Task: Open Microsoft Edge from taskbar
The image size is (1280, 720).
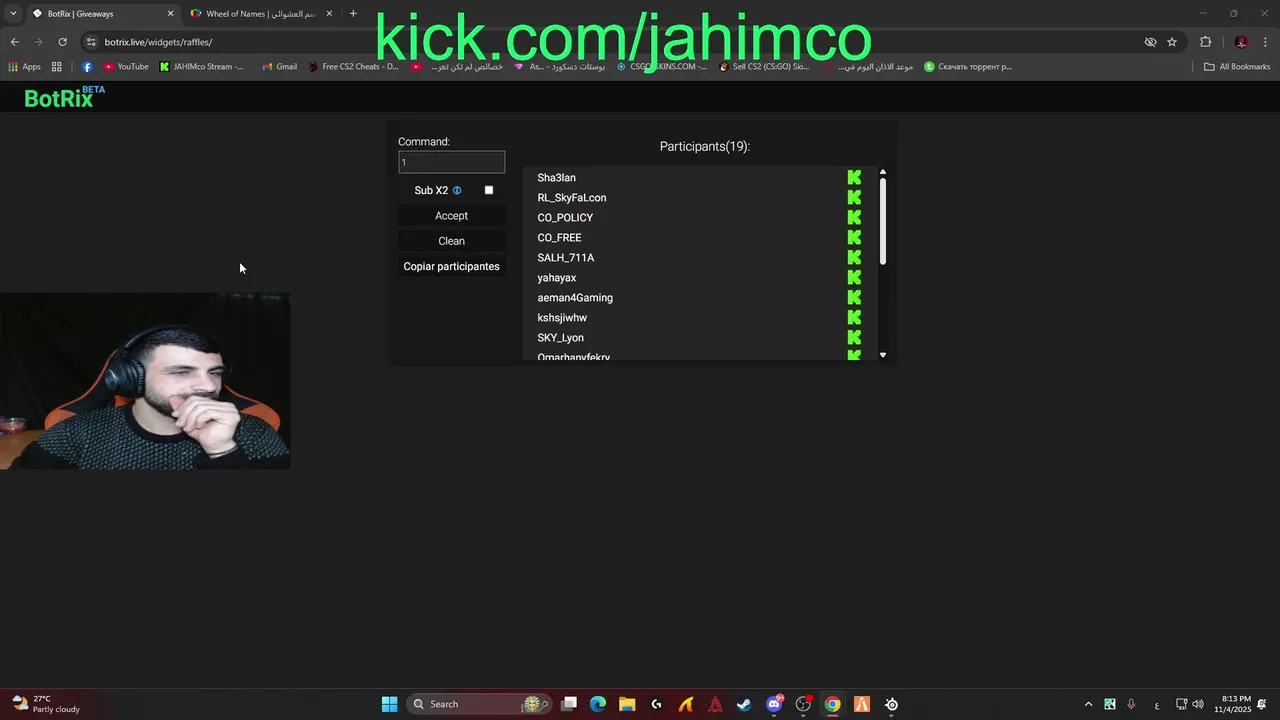Action: (598, 704)
